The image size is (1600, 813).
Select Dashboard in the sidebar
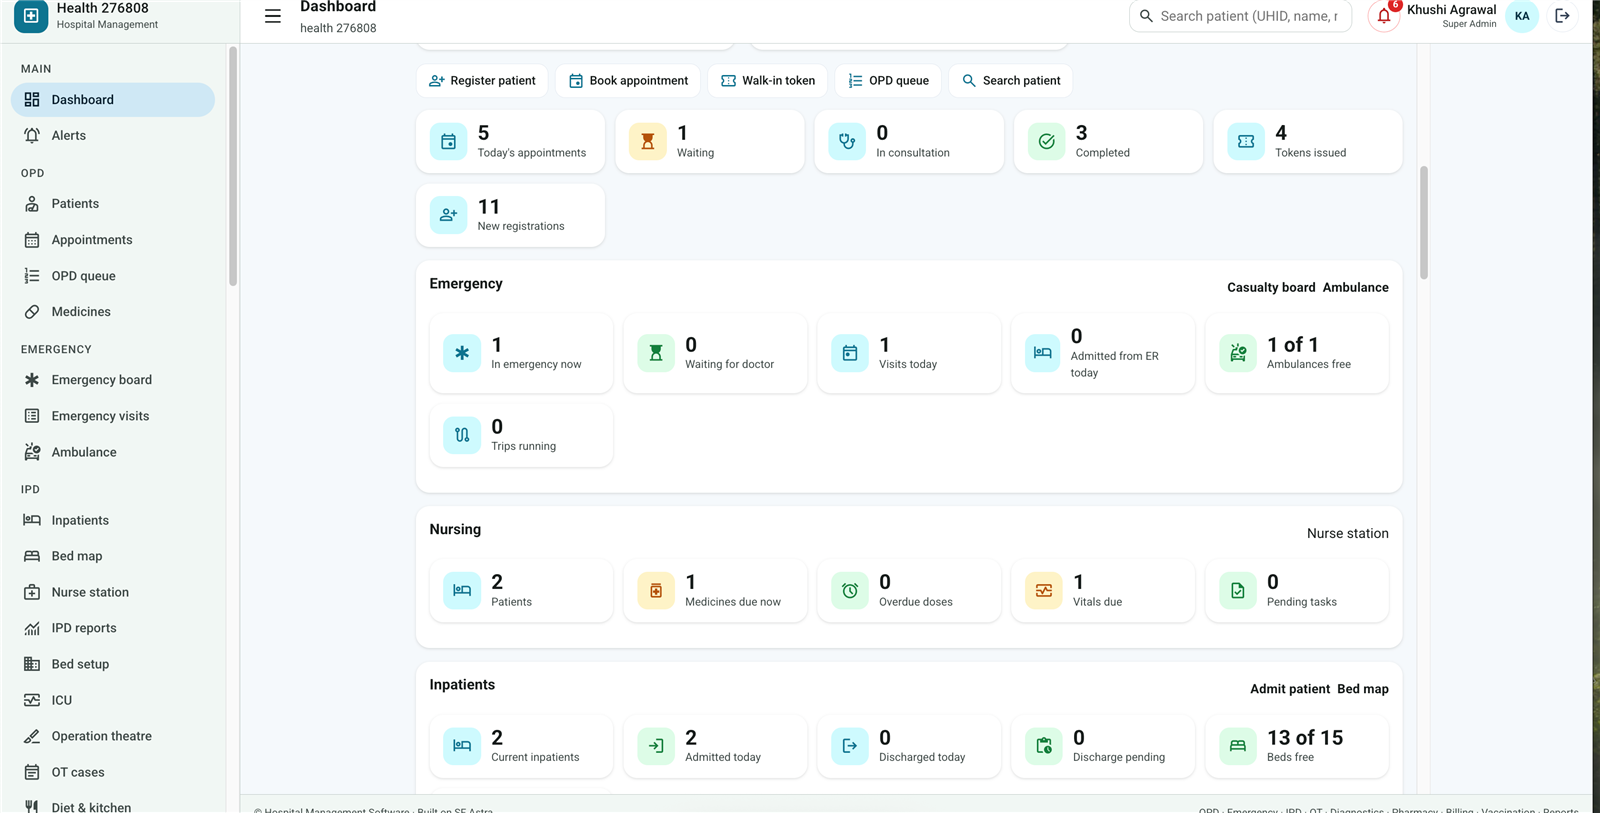coord(113,100)
